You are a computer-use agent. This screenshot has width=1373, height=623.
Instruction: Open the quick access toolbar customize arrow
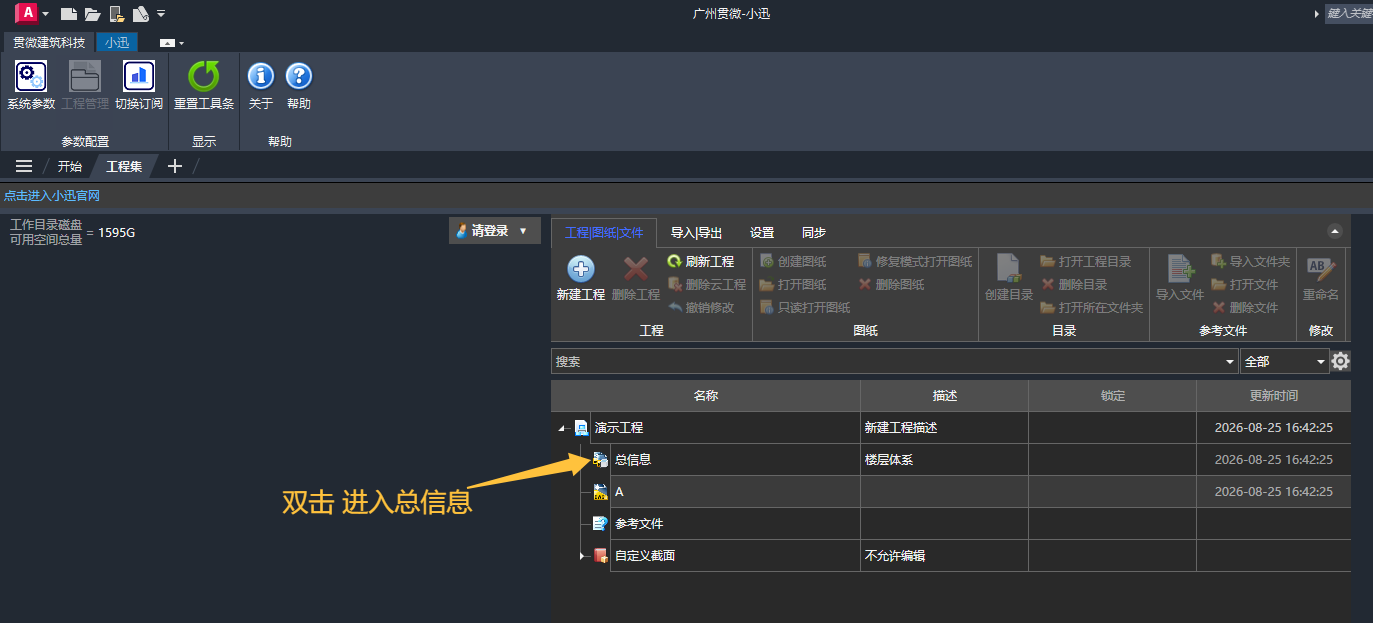pyautogui.click(x=161, y=14)
